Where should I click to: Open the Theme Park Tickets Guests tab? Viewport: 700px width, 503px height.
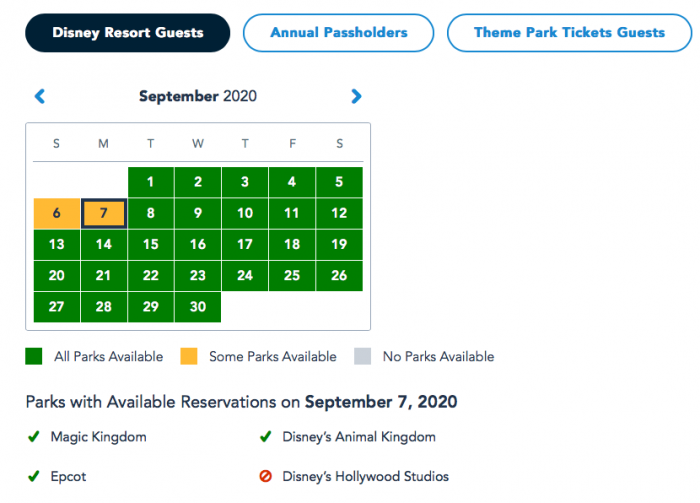coord(569,33)
